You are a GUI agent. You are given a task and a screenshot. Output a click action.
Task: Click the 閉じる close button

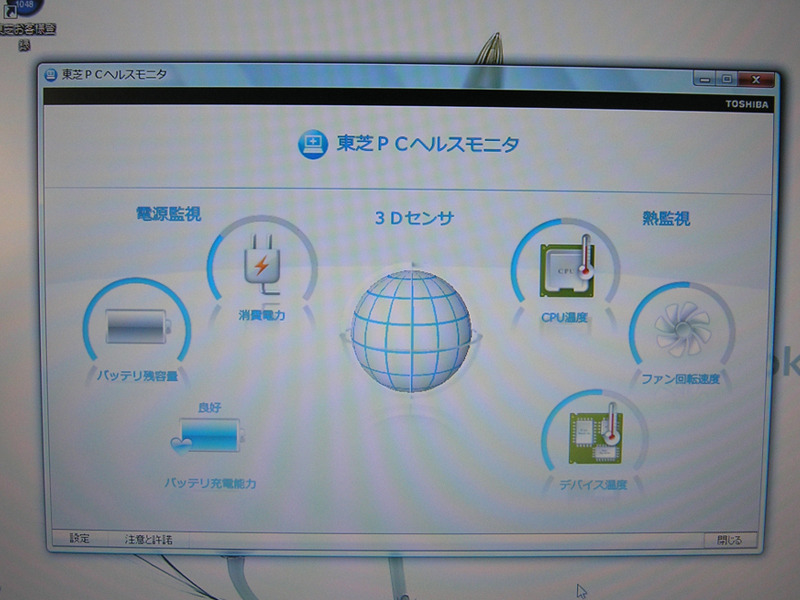[730, 540]
